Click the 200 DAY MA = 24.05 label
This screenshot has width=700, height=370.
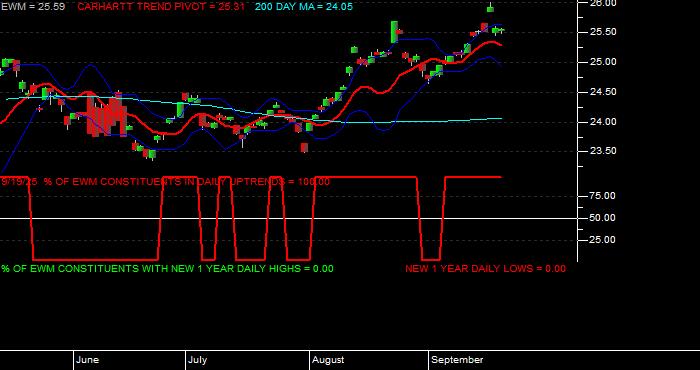[x=304, y=7]
